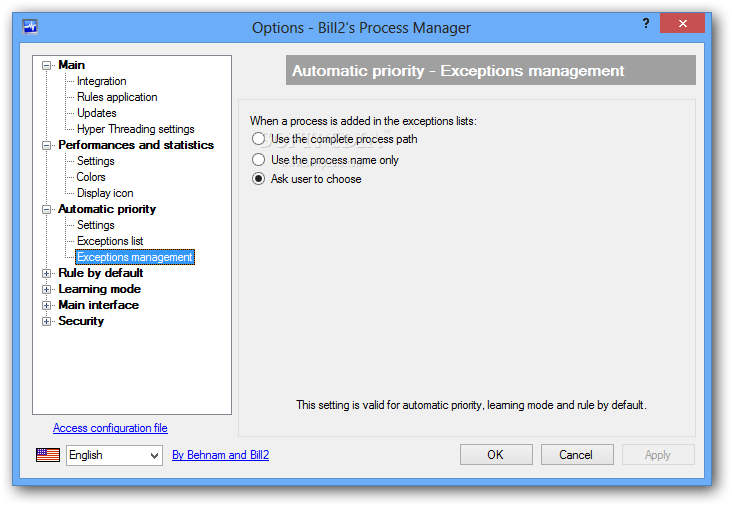Select Ask user to choose option
The width and height of the screenshot is (732, 506).
(x=258, y=179)
